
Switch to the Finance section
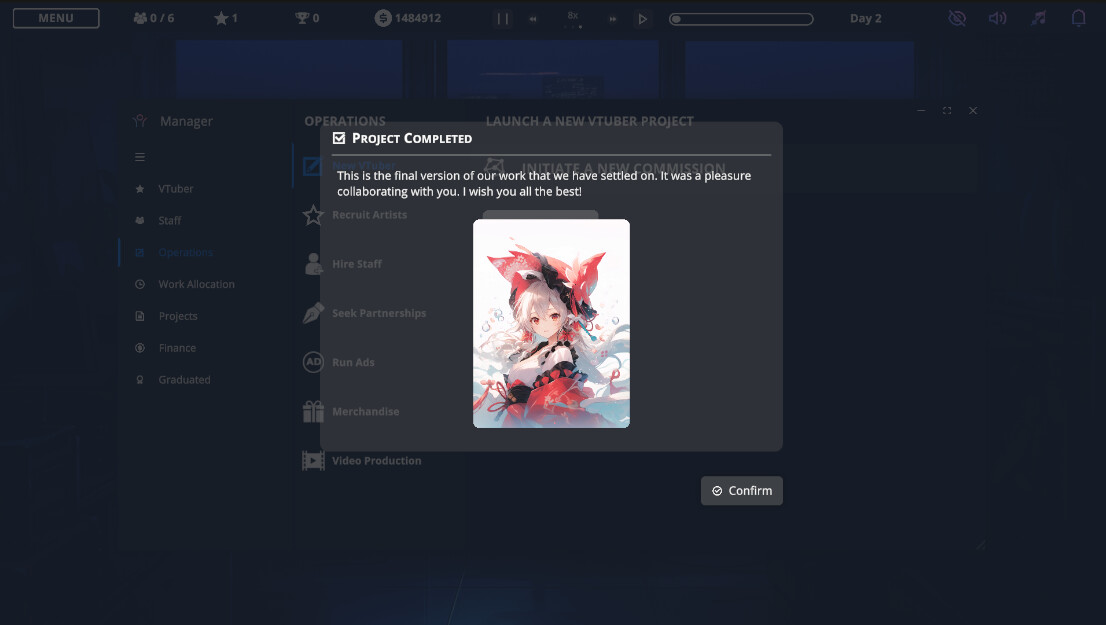[178, 347]
